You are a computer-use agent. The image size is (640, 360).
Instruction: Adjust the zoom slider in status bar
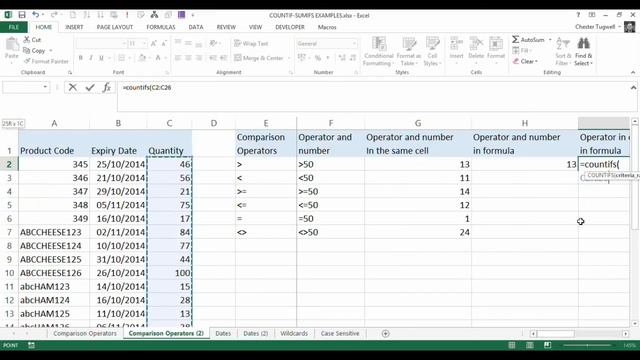pos(587,345)
